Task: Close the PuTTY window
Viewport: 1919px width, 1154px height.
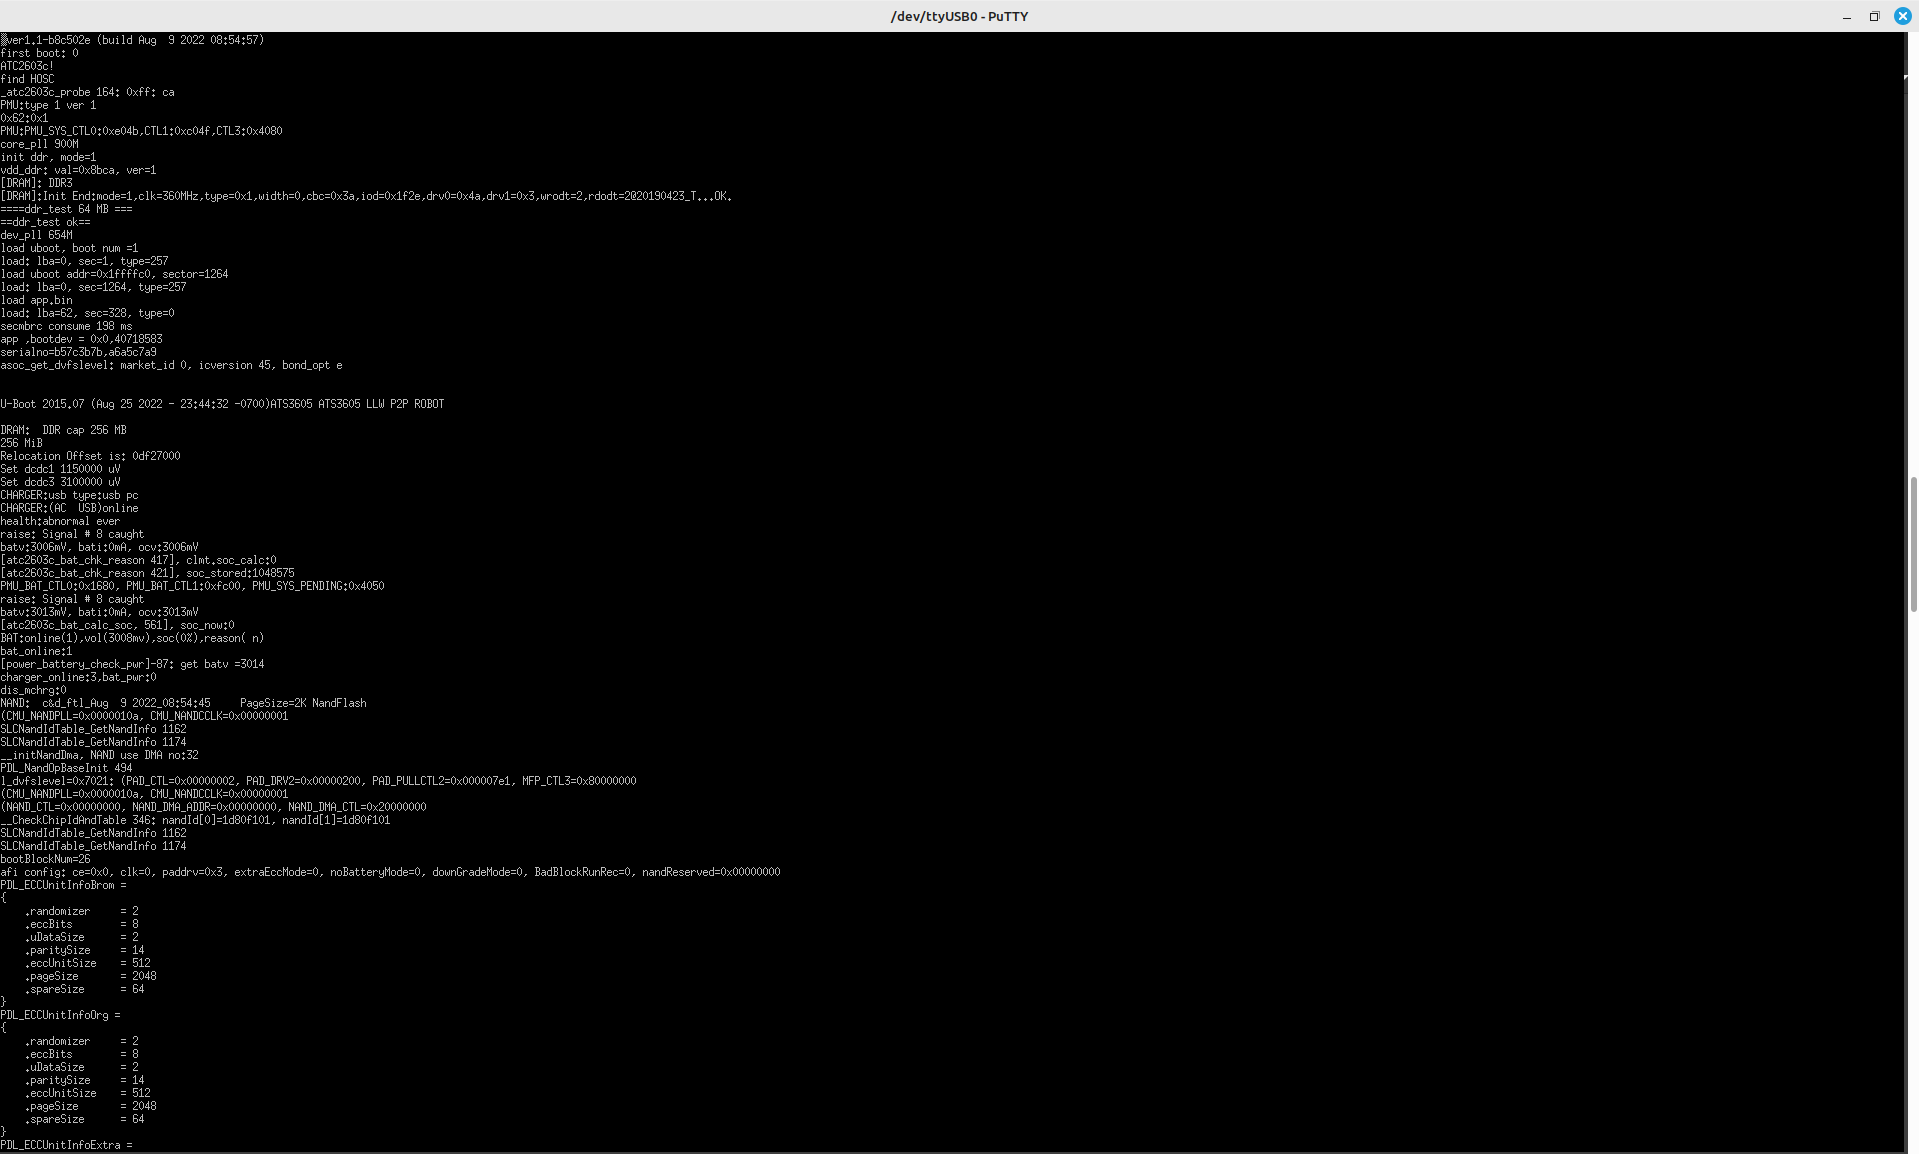Action: point(1902,16)
